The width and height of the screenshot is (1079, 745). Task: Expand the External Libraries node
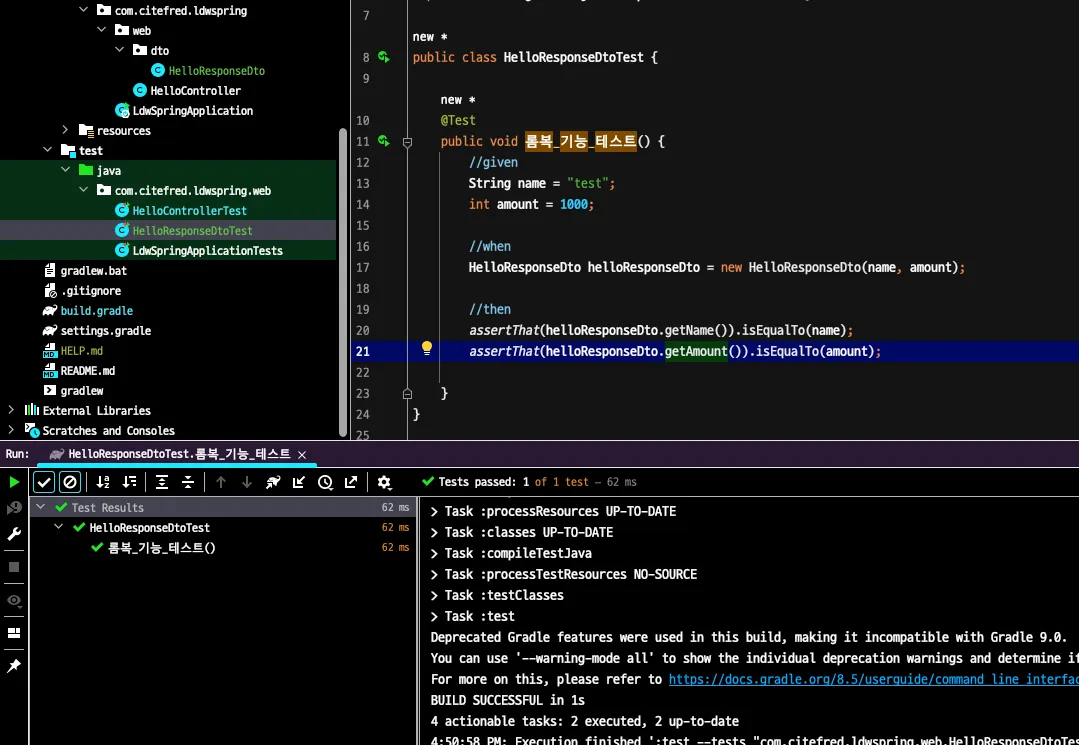(x=11, y=410)
